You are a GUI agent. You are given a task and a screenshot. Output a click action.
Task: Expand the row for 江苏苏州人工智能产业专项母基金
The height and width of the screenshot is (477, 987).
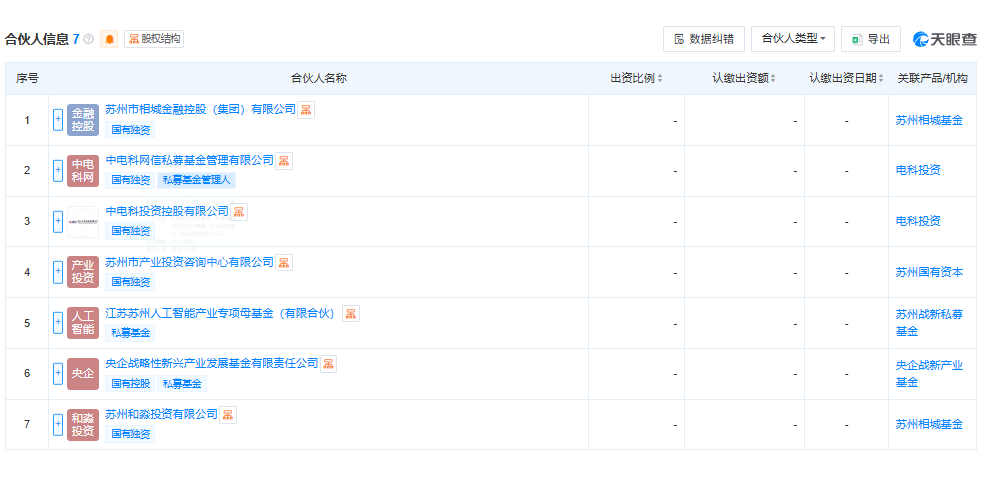point(58,323)
